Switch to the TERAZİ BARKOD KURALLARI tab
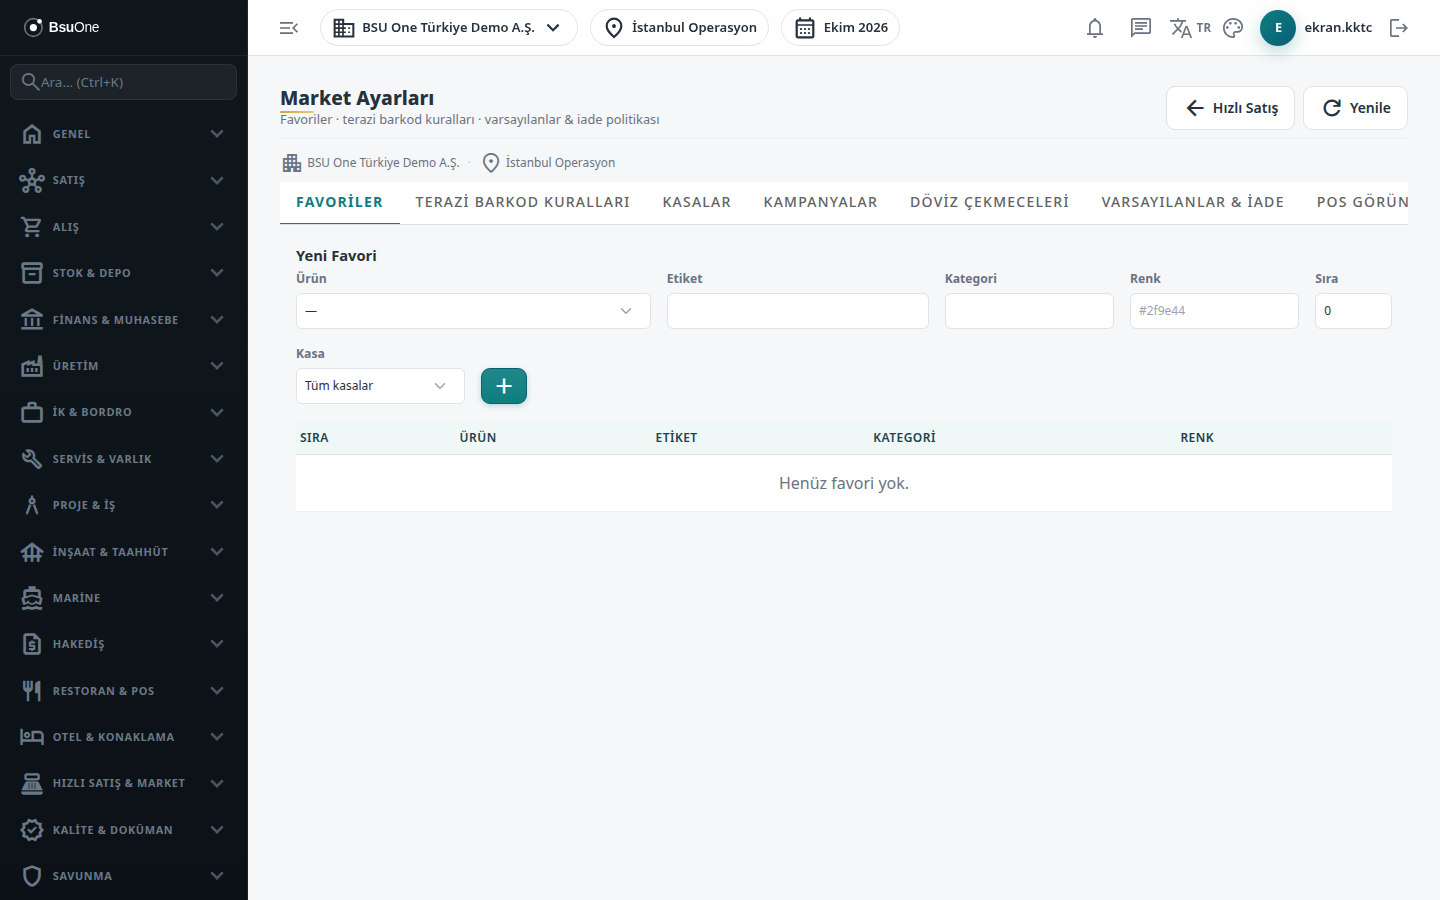 (523, 202)
